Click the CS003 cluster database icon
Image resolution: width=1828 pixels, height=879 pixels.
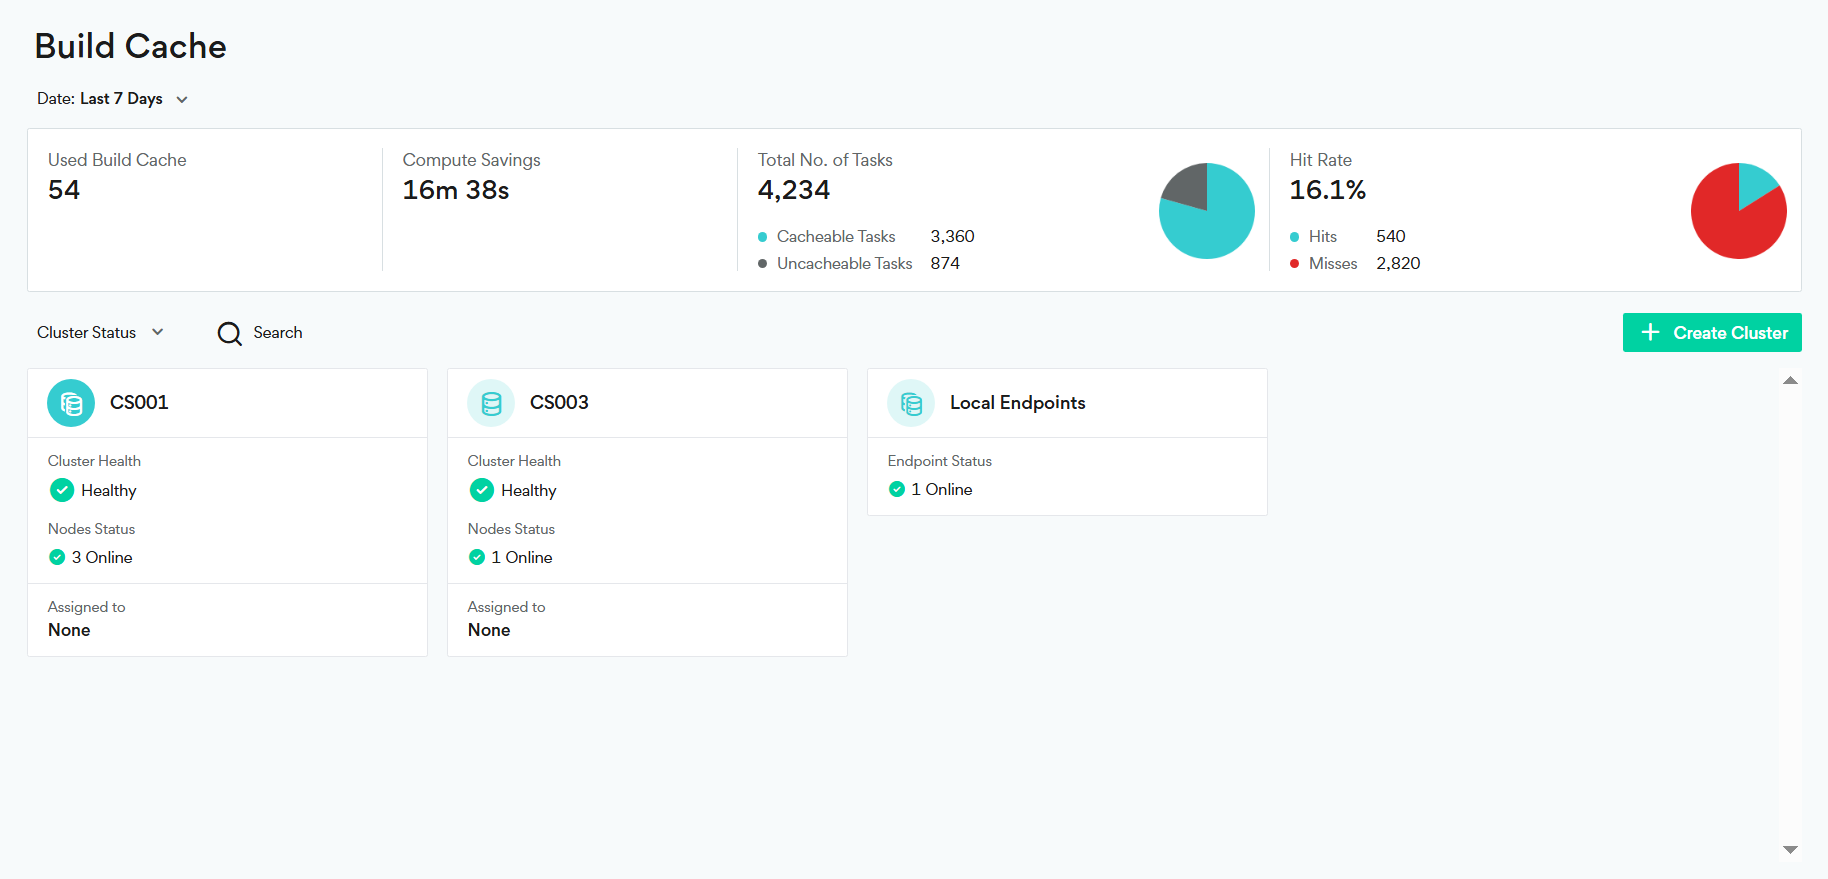coord(491,403)
